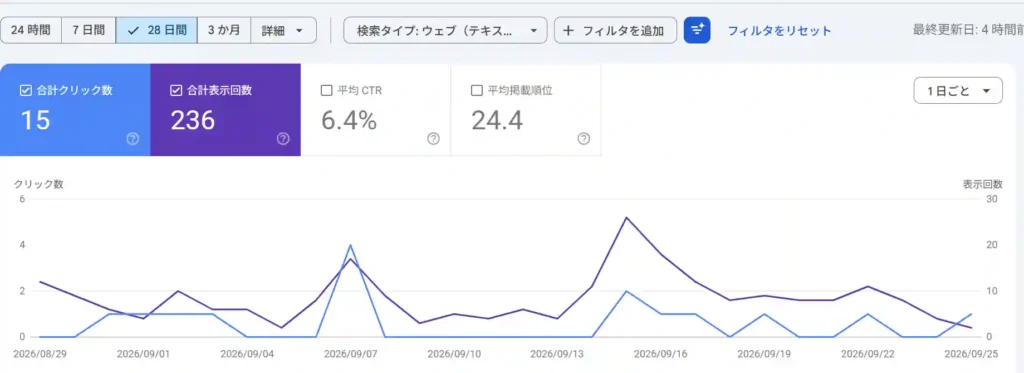Click the クリック数 axis label
The image size is (1024, 373).
(39, 184)
